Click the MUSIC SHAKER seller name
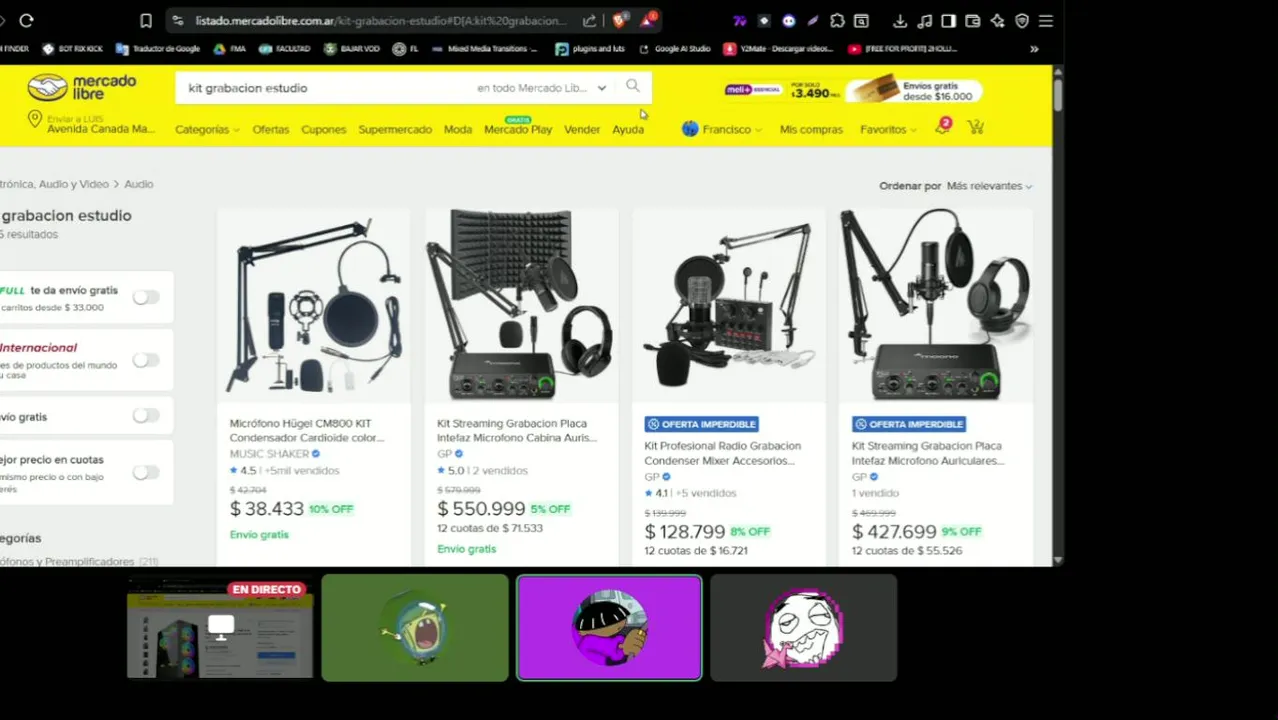This screenshot has height=720, width=1278. coord(269,454)
